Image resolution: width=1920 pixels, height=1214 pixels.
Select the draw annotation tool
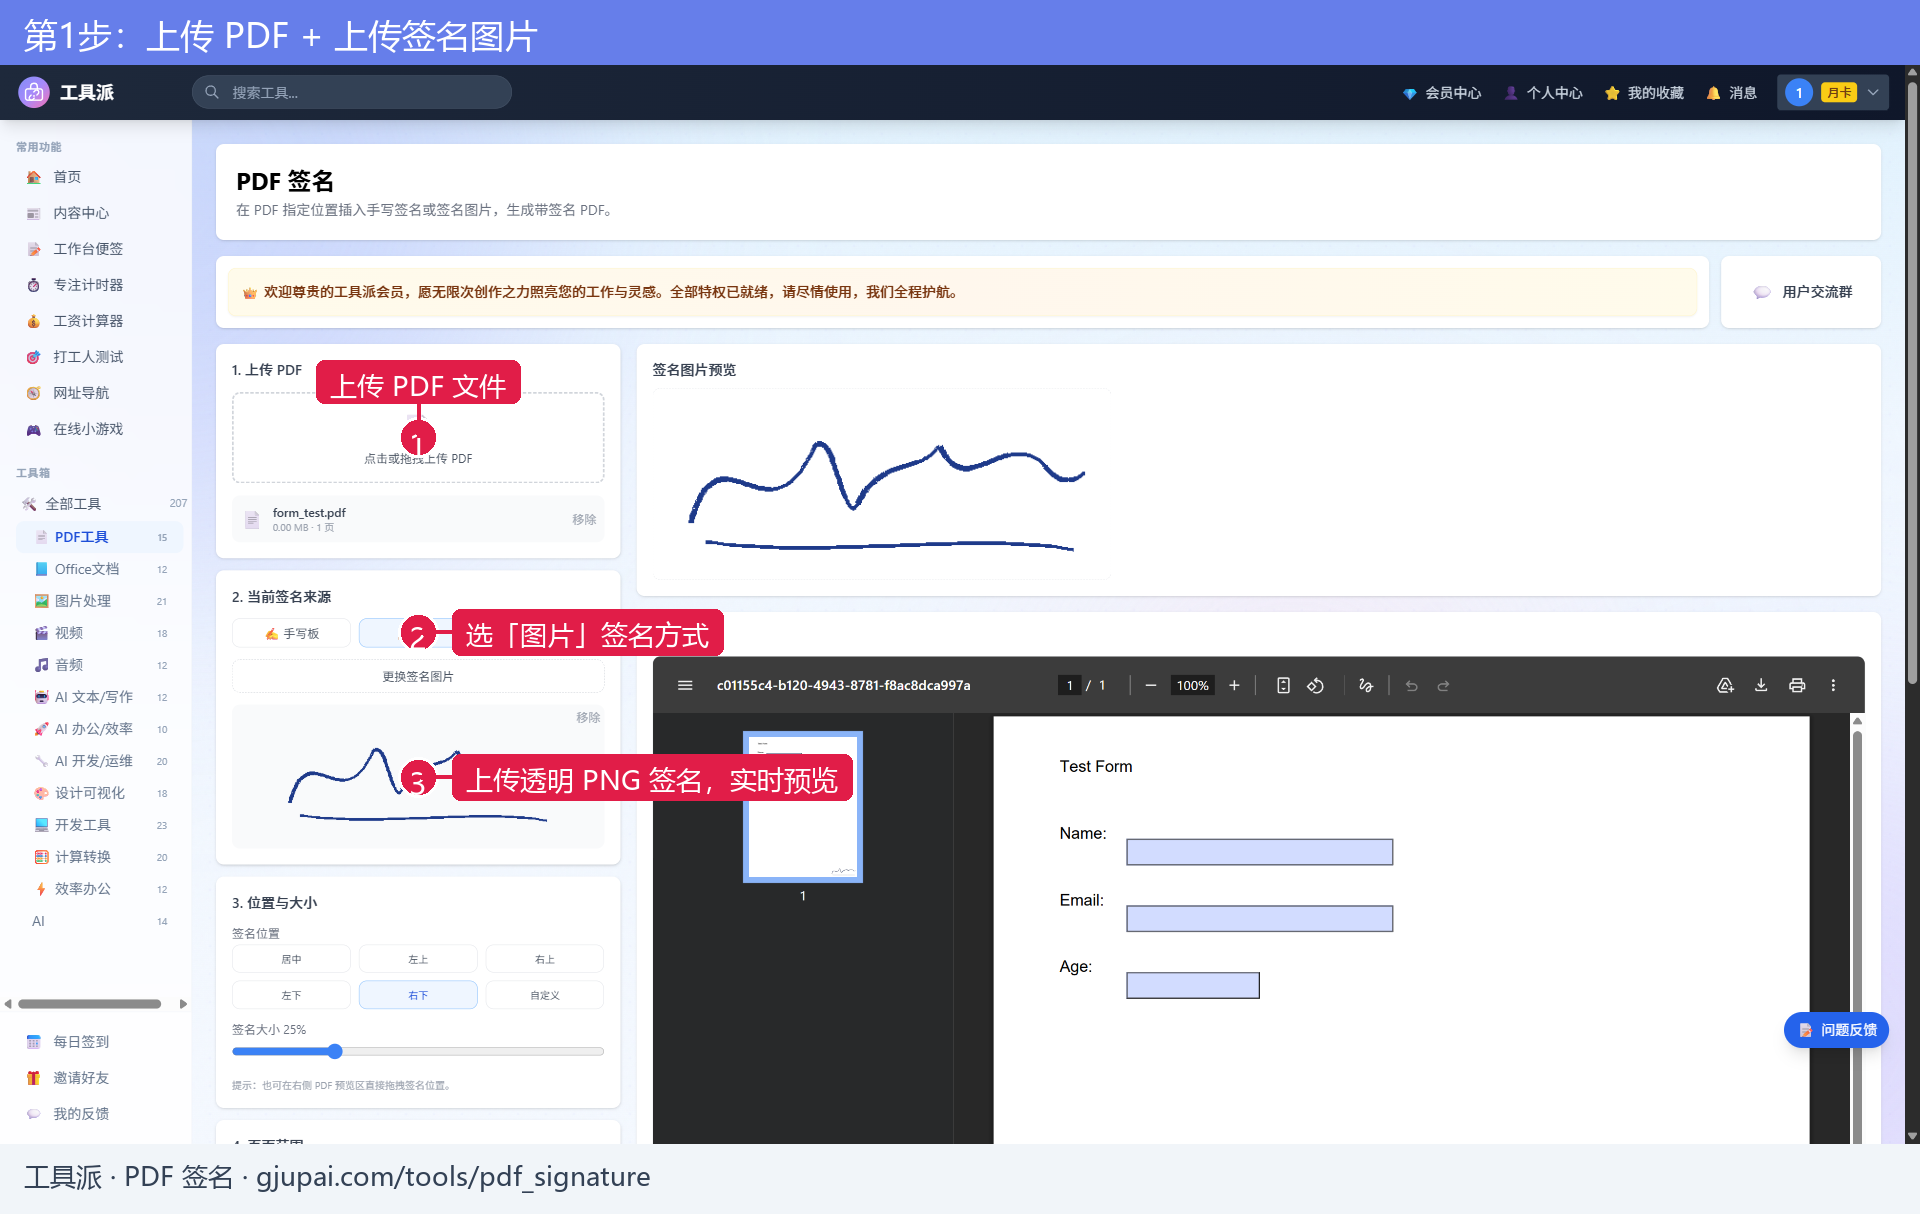coord(1366,686)
